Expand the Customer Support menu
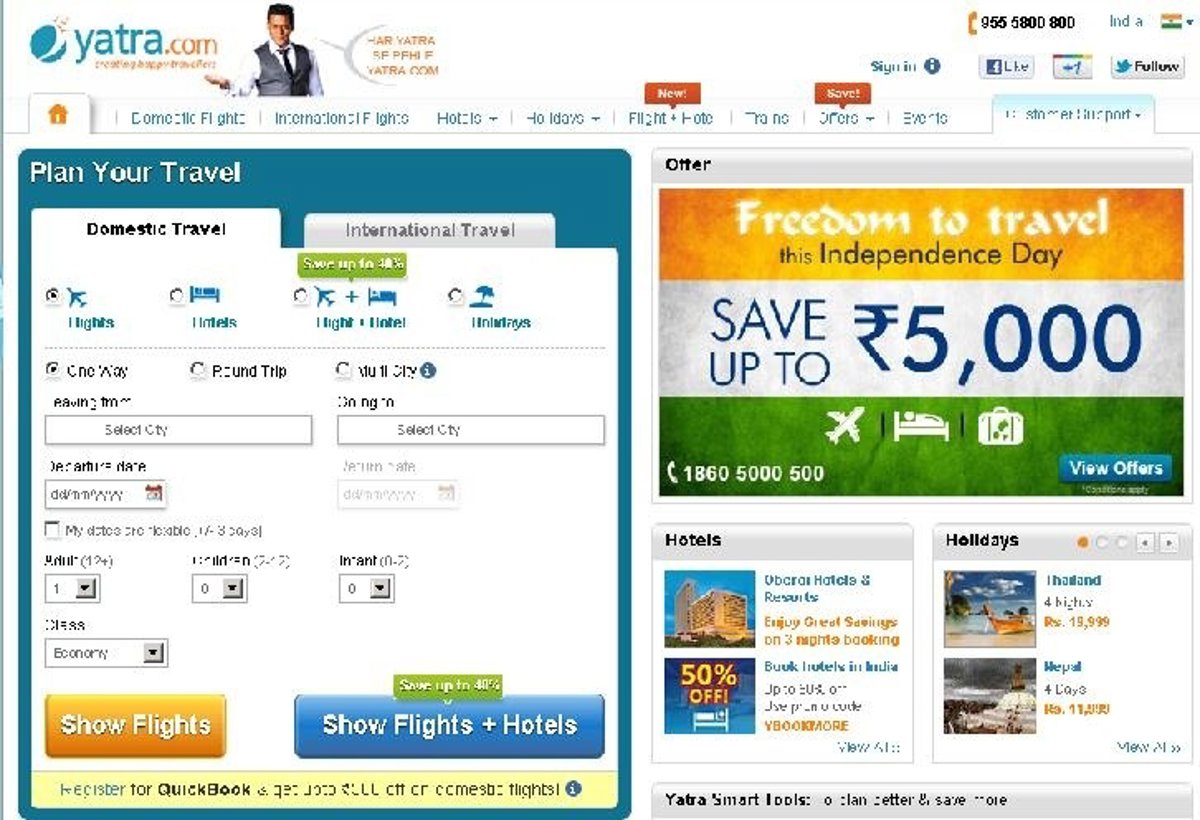Viewport: 1200px width, 820px height. click(1073, 115)
